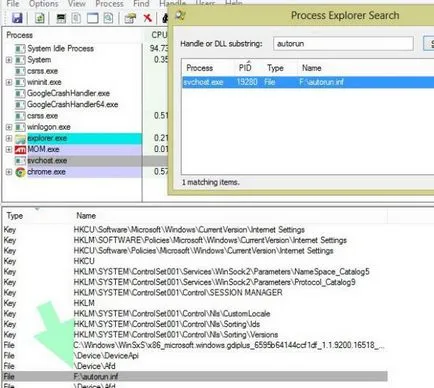Click the GoogleCrashHandler64.exe process icon
The width and height of the screenshot is (434, 388).
(20, 105)
